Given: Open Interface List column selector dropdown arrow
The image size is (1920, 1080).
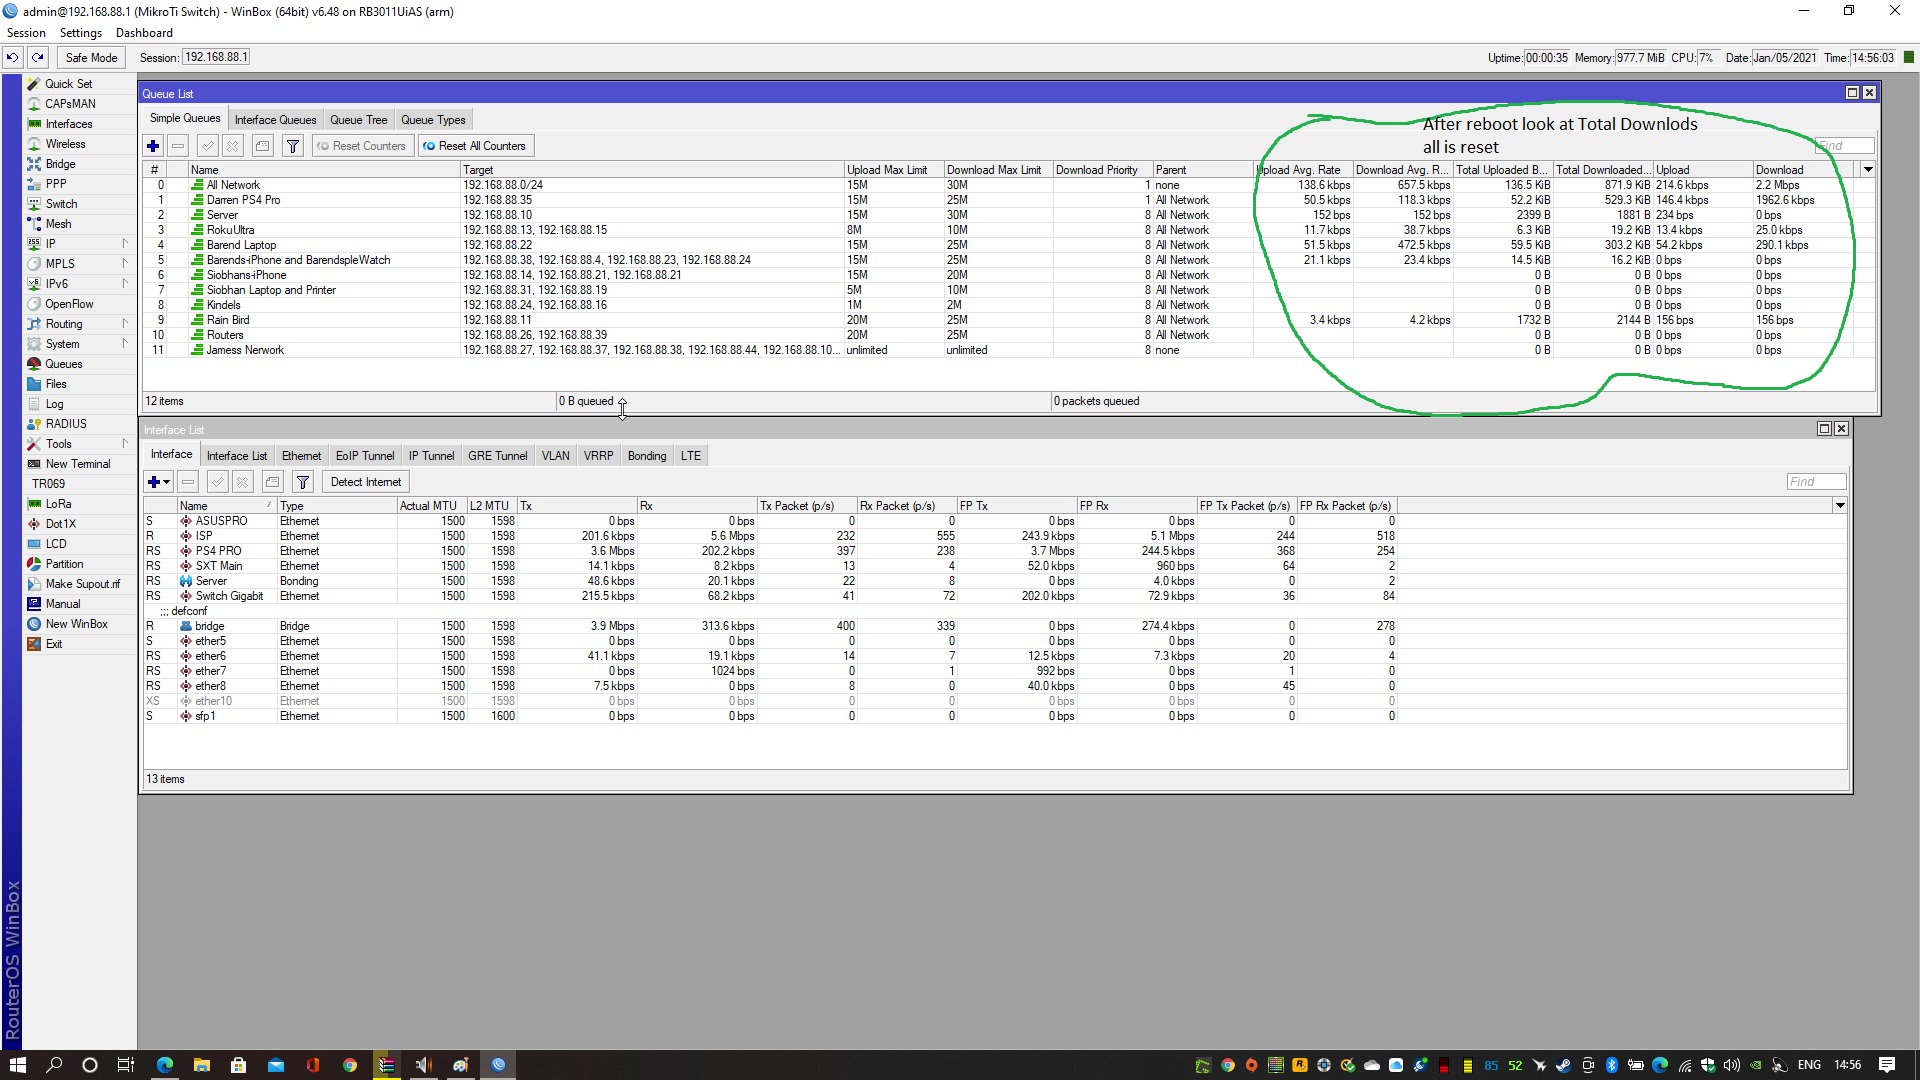Looking at the screenshot, I should point(1840,506).
